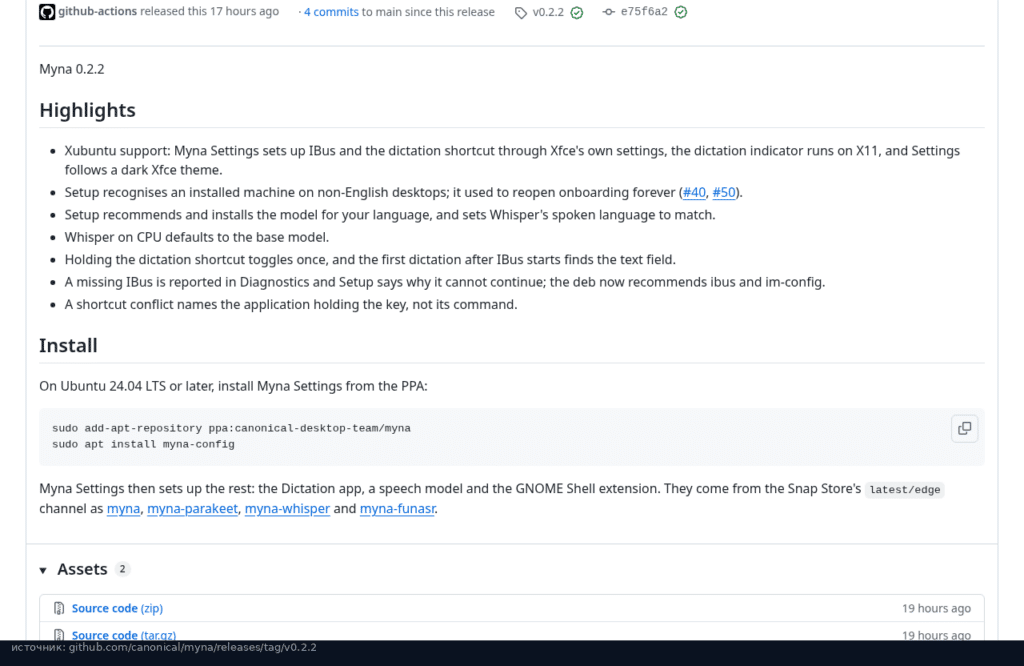Click 'A missing IBus is reported' bullet

click(445, 282)
